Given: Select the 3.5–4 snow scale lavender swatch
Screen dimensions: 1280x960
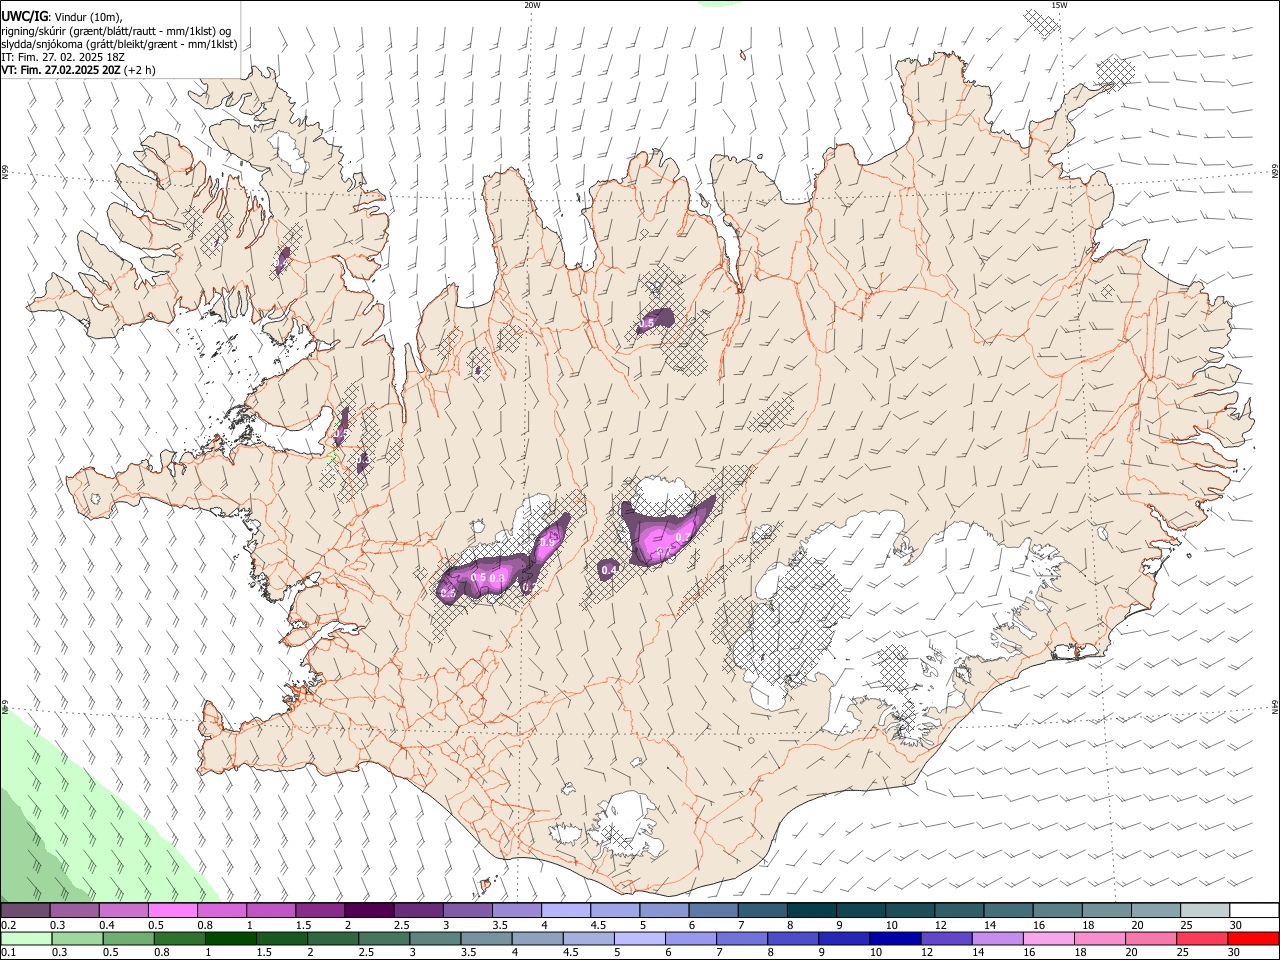Looking at the screenshot, I should (518, 910).
